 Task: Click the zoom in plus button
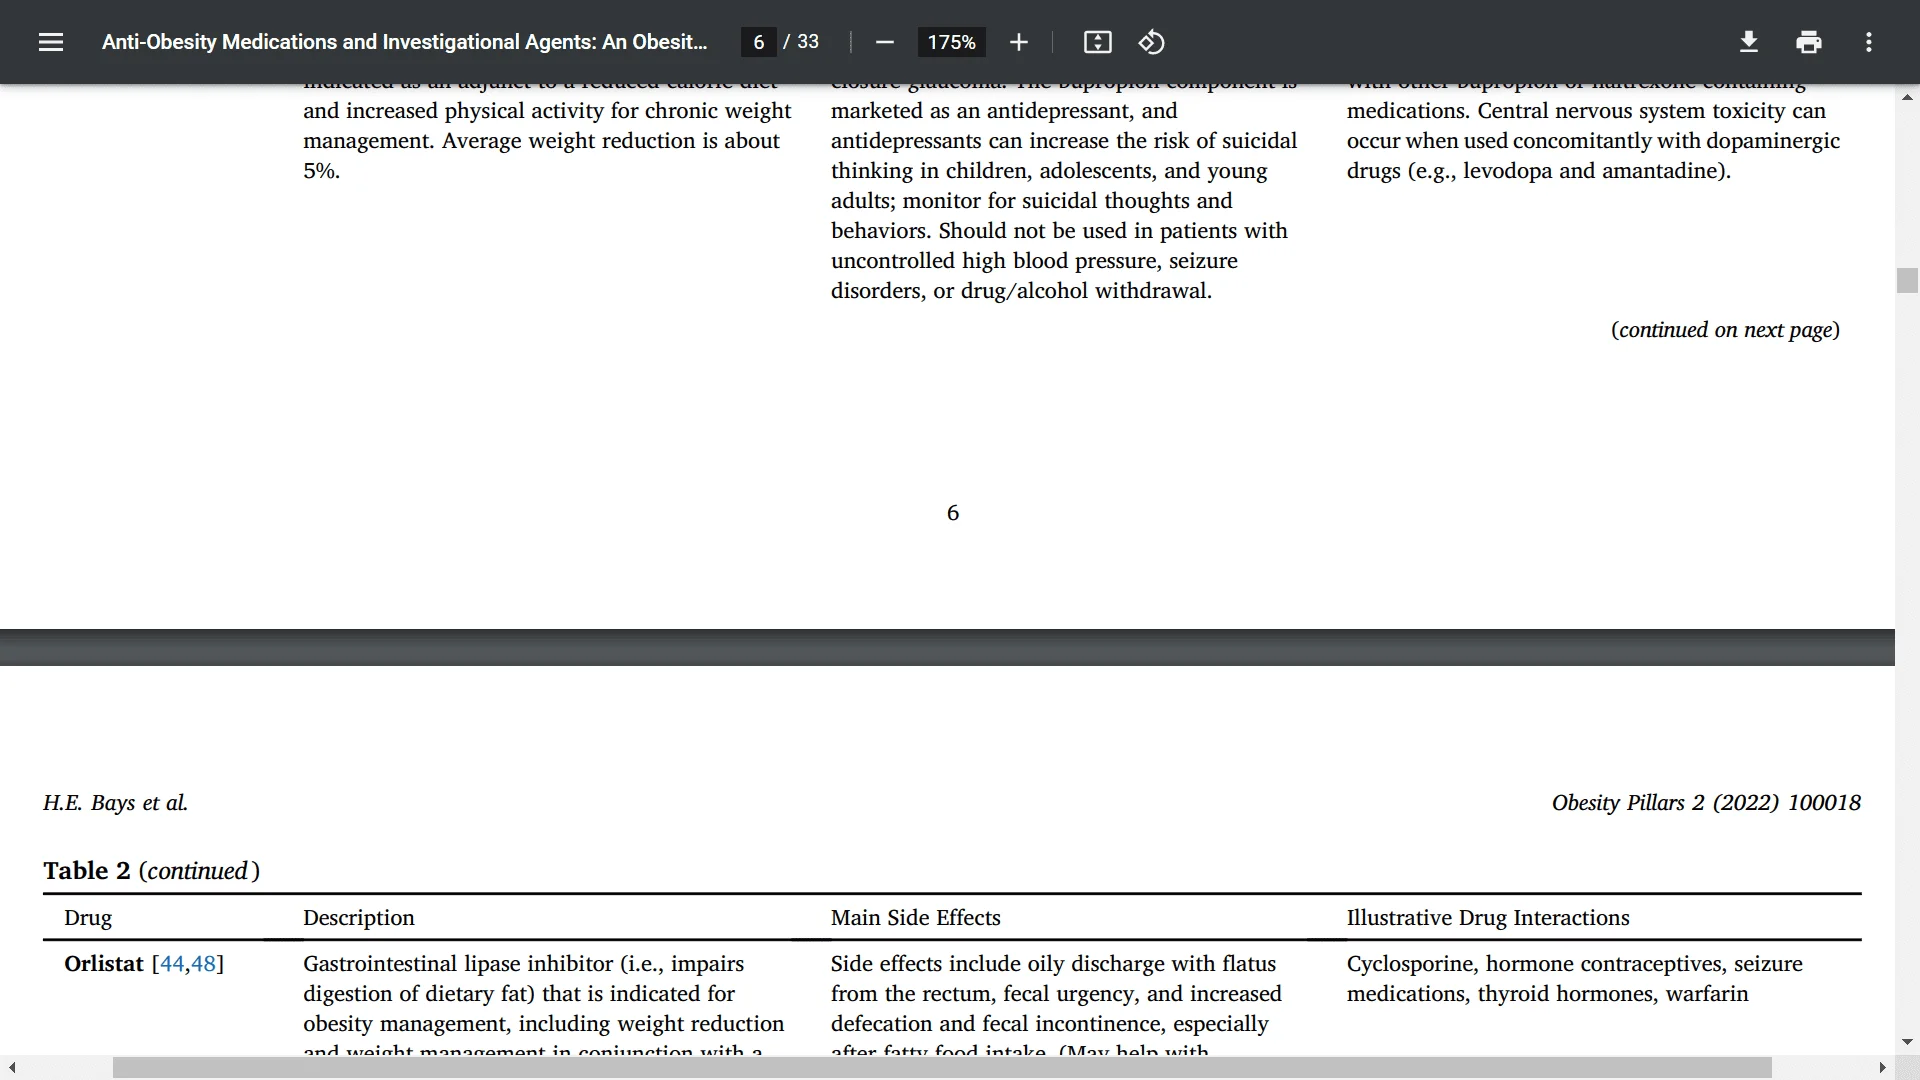tap(1018, 42)
